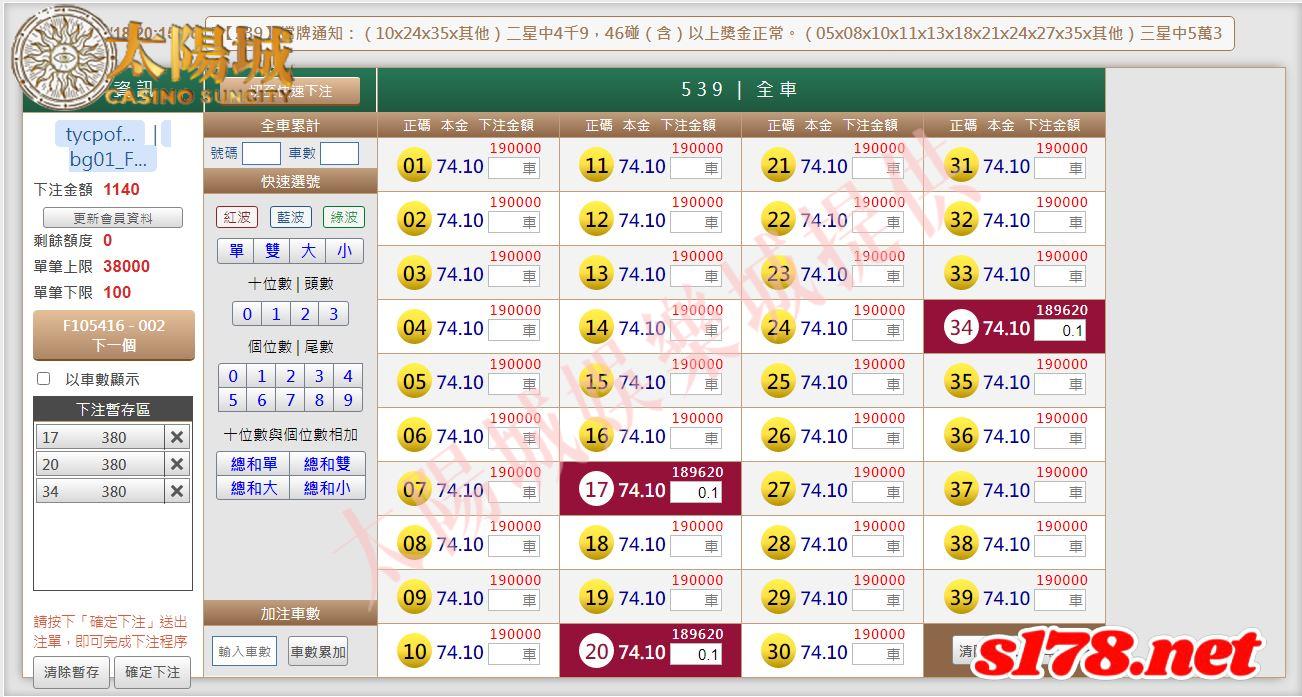Select number ball 03
The image size is (1302, 697).
click(x=414, y=274)
